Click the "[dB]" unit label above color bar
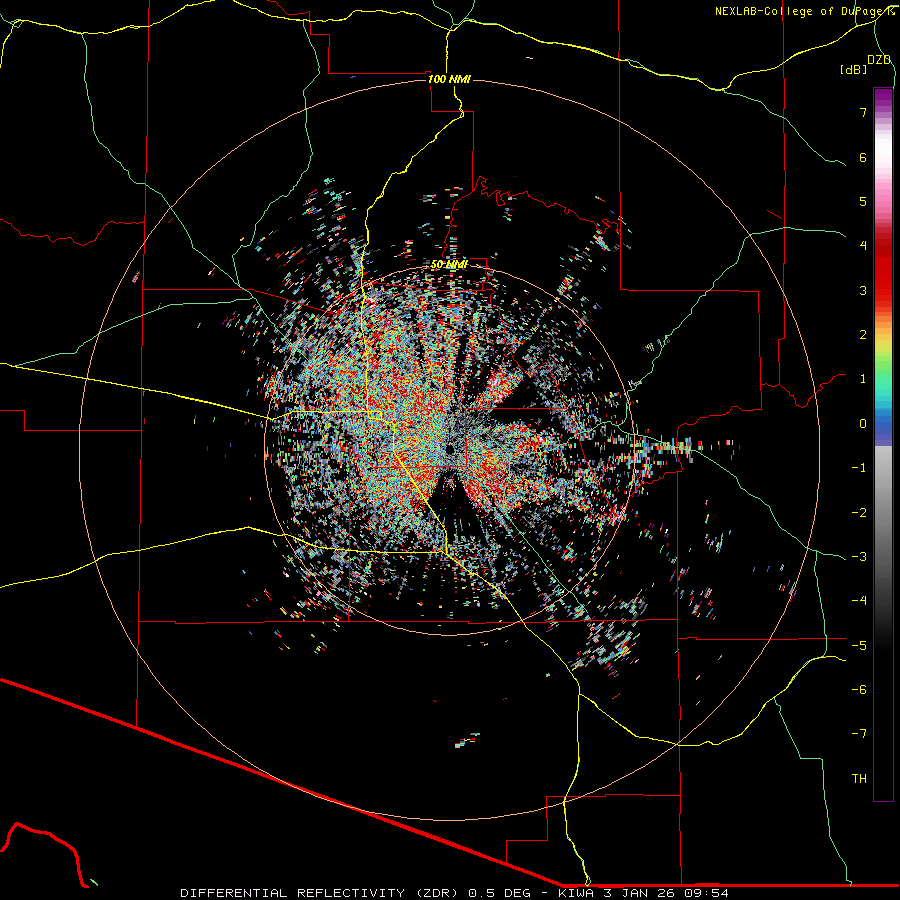 (853, 69)
